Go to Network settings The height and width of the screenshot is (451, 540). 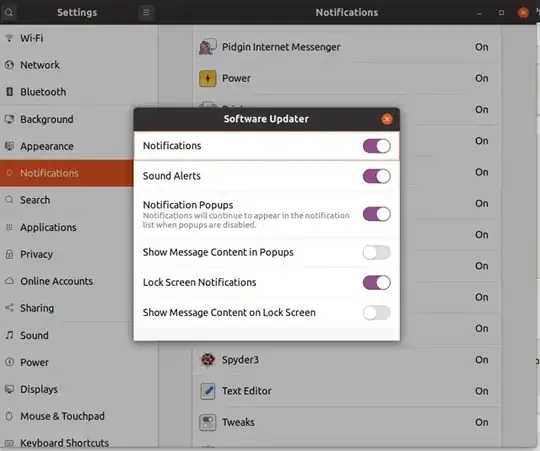point(79,65)
